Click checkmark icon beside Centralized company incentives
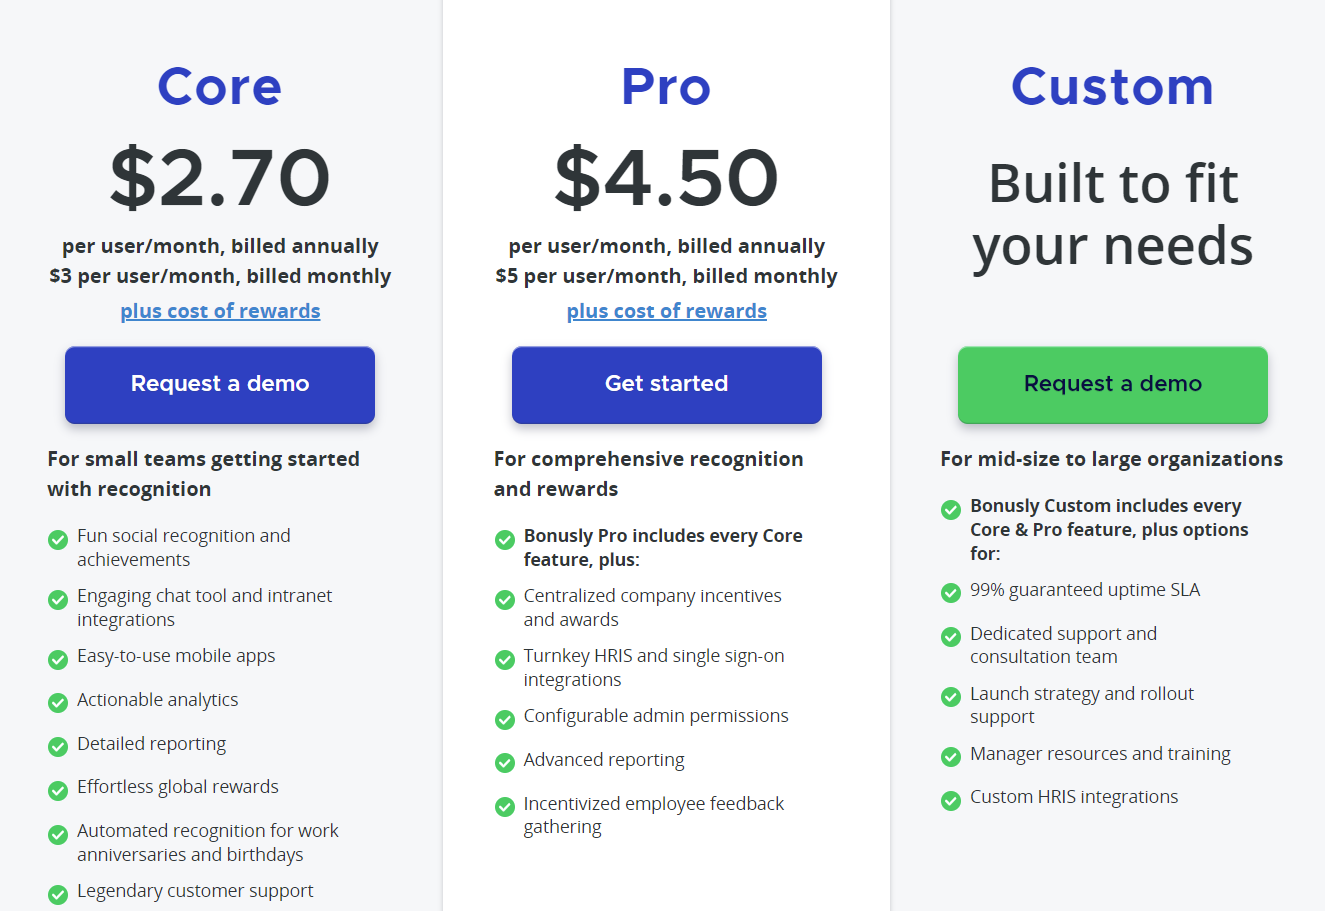 [x=505, y=599]
